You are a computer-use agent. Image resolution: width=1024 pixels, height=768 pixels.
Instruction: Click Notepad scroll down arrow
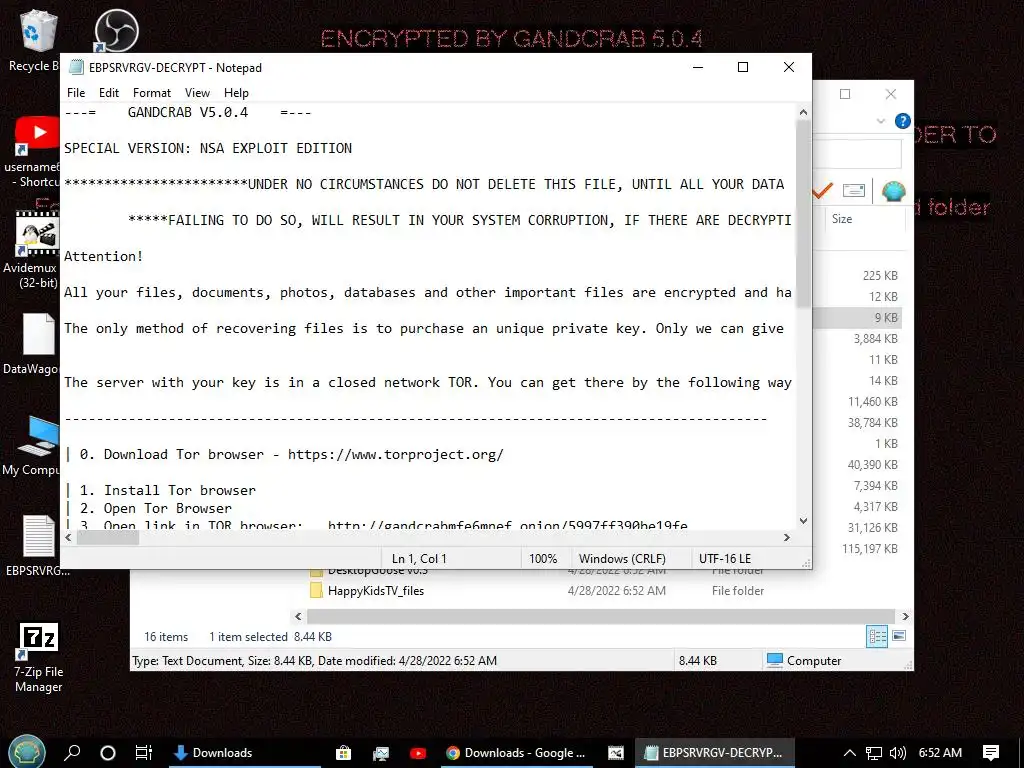coord(803,520)
